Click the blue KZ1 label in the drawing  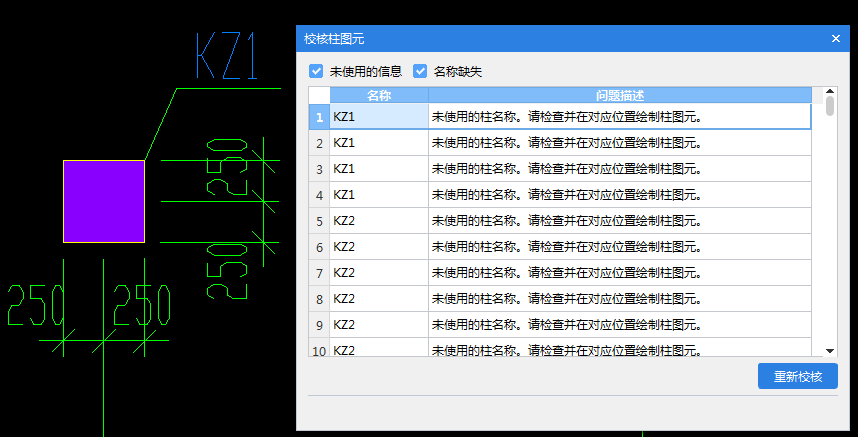coord(227,56)
